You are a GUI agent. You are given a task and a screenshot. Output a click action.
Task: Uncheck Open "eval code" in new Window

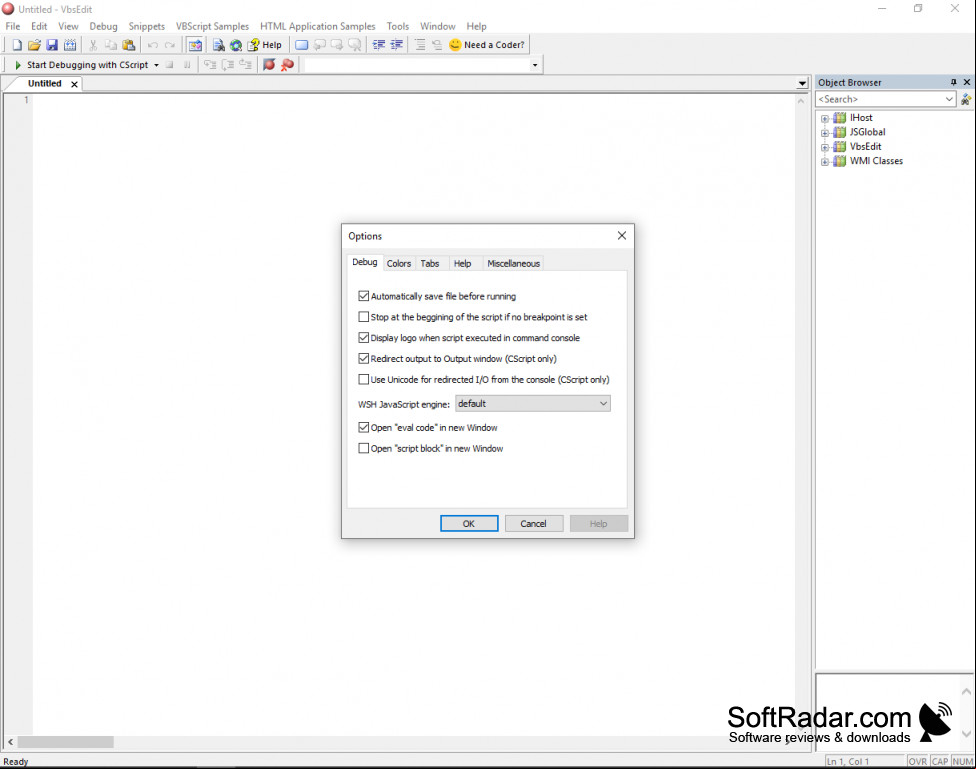point(364,427)
